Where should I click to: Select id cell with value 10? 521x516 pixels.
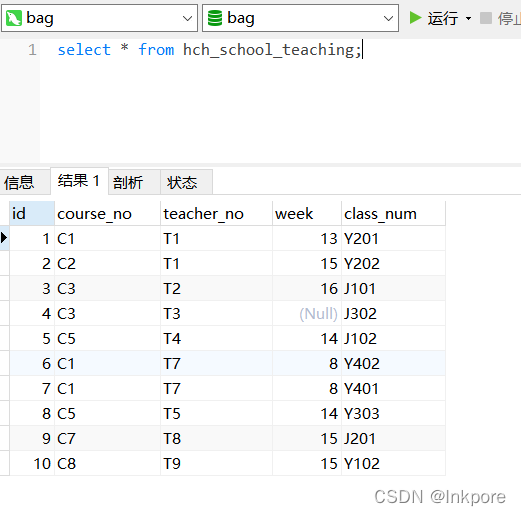pyautogui.click(x=32, y=463)
